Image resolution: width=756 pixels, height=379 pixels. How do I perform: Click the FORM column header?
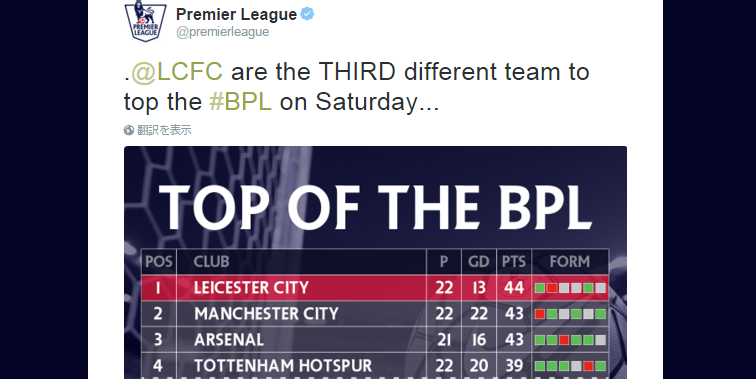pos(570,262)
